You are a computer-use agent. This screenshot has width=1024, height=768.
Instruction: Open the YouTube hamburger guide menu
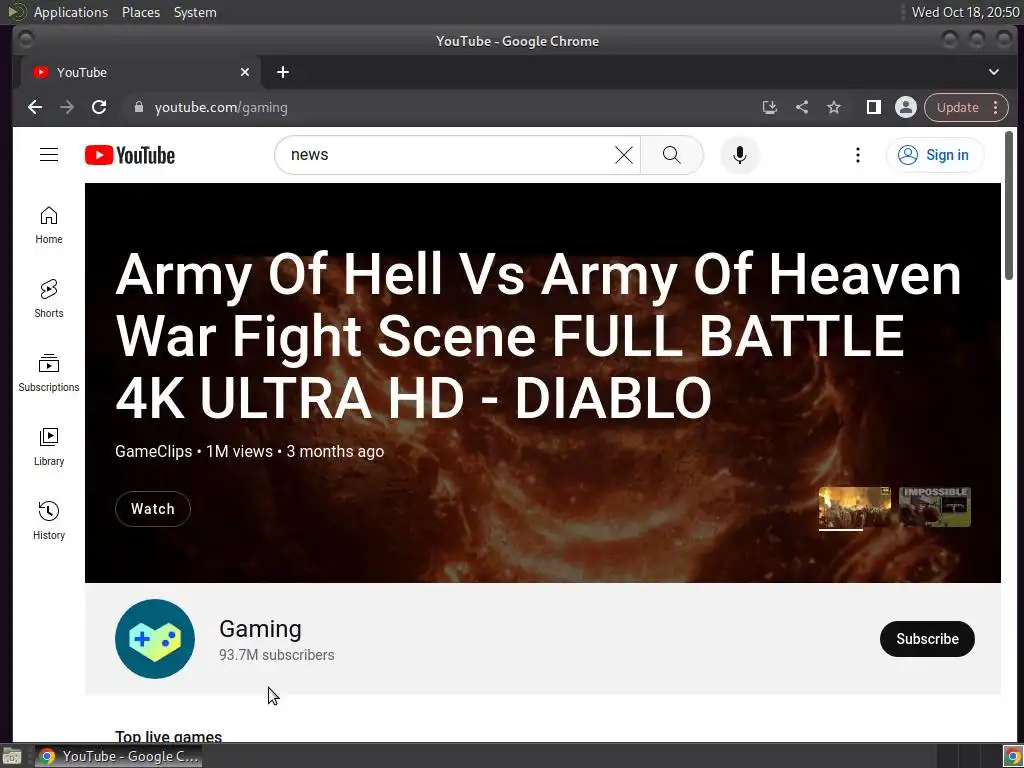(x=49, y=155)
